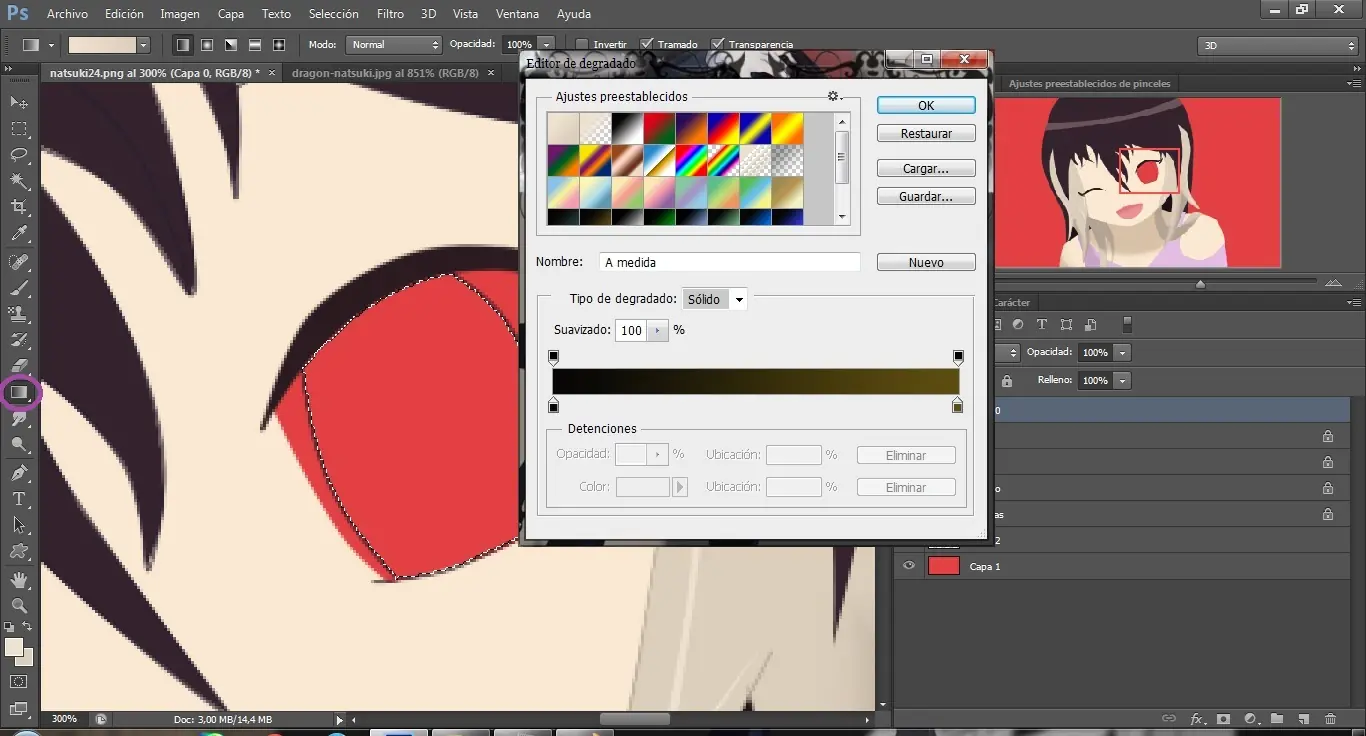
Task: Click the create new layer icon
Action: [x=1304, y=719]
